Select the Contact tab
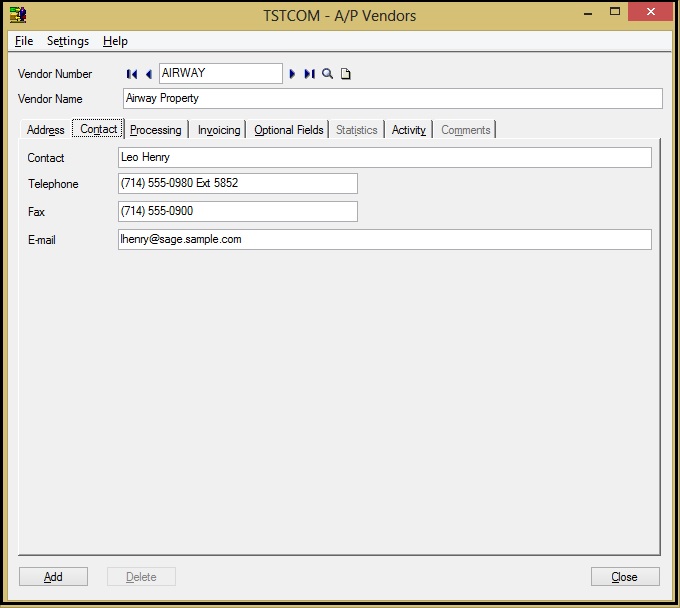 (98, 129)
